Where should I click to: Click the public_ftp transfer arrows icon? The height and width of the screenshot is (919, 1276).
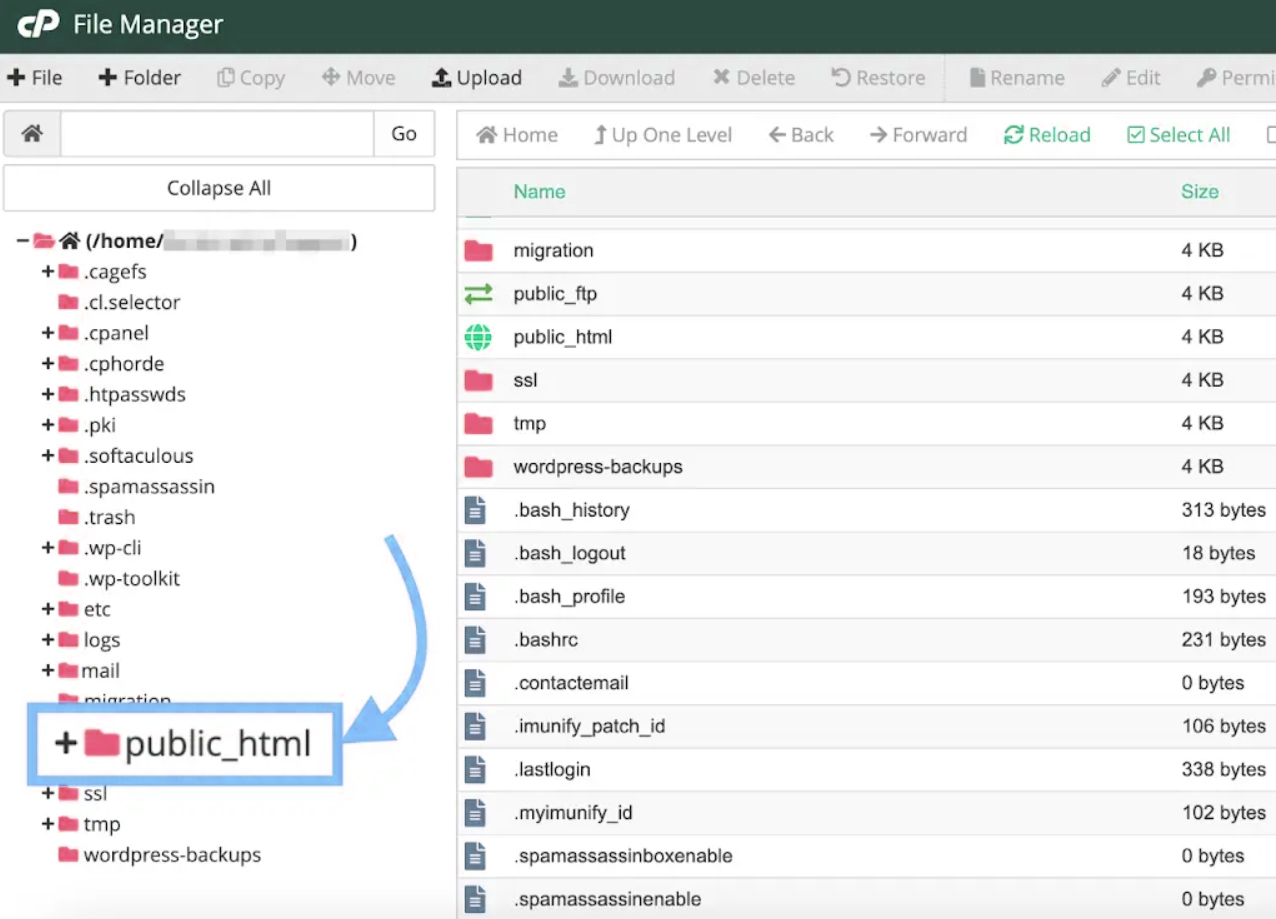point(478,294)
